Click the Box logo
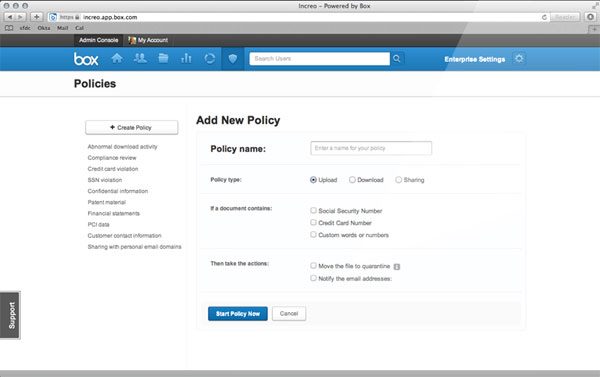The image size is (600, 377). coord(86,59)
